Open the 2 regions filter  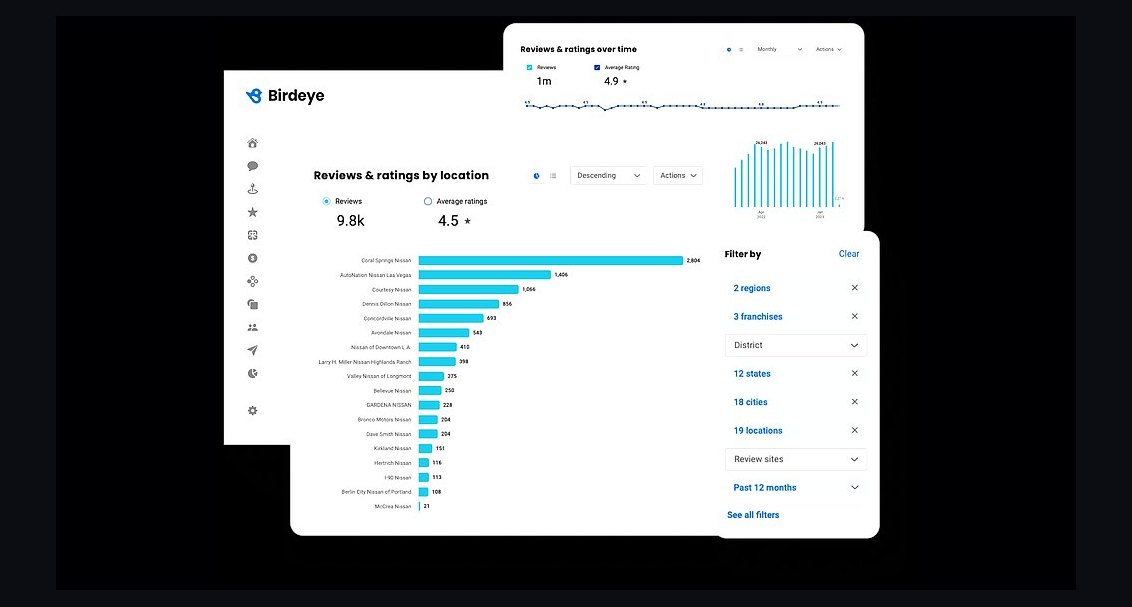coord(752,288)
